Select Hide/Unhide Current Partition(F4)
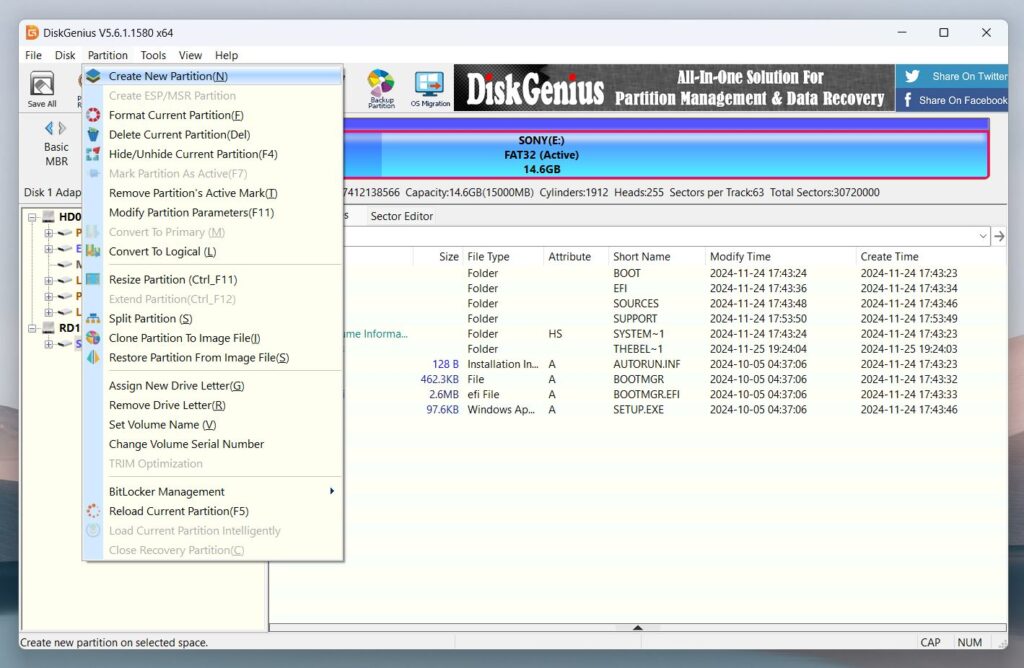1024x668 pixels. pyautogui.click(x=193, y=154)
